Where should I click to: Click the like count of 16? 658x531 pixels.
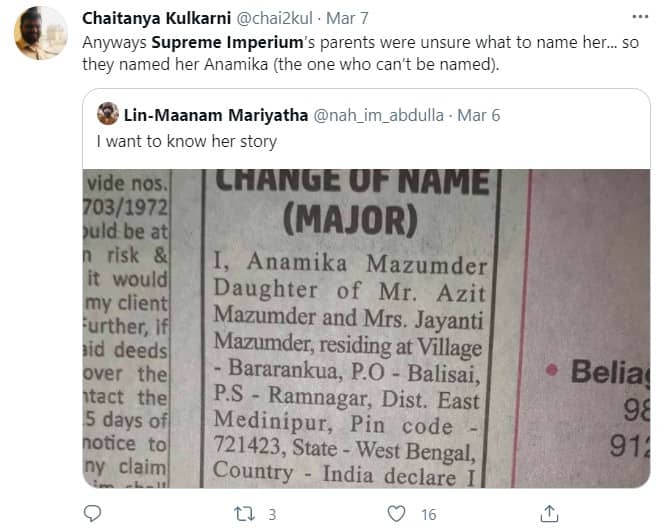pyautogui.click(x=428, y=514)
